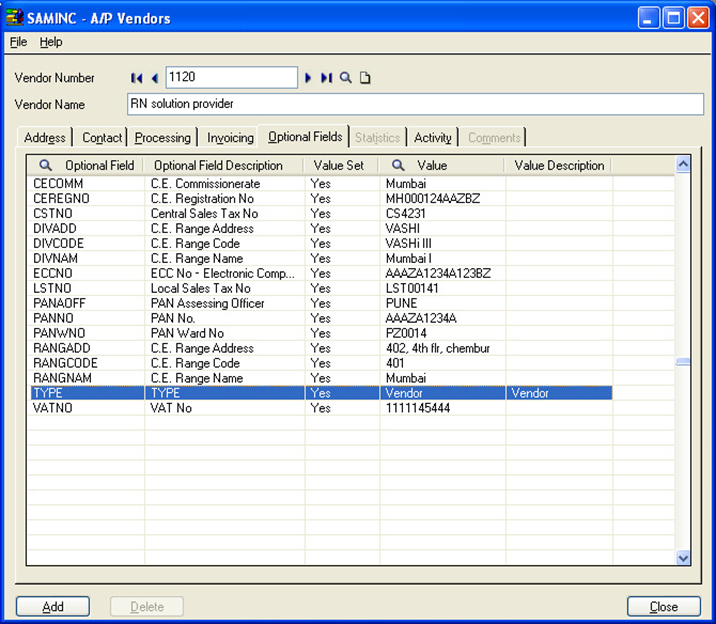
Task: Click the AAAZA1234A123BZ value cell
Action: tap(442, 273)
